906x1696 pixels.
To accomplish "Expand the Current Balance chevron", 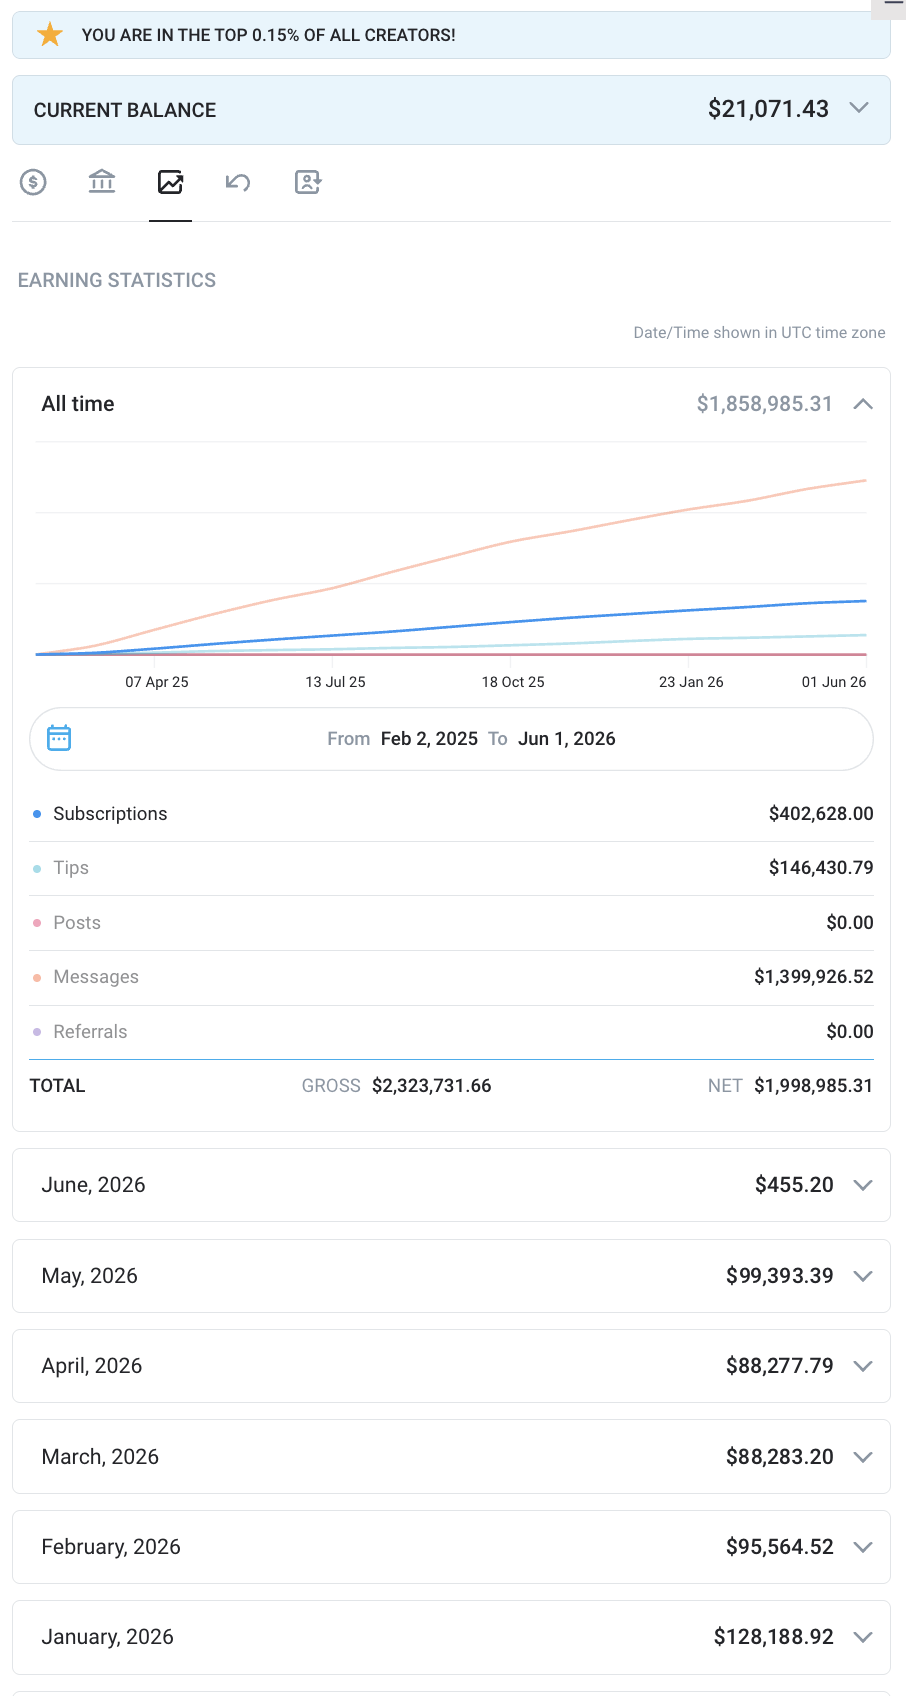I will (x=858, y=108).
